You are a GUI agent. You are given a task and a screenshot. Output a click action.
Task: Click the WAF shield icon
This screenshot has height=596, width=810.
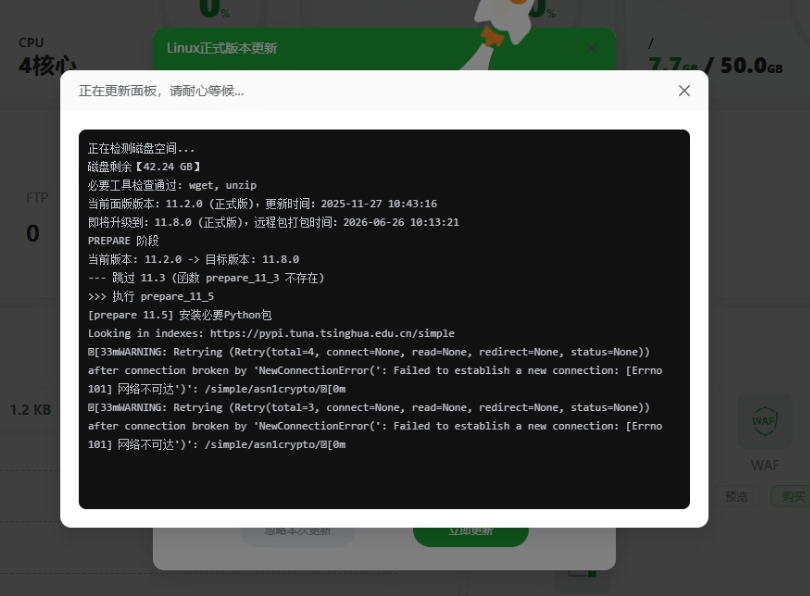tap(764, 421)
